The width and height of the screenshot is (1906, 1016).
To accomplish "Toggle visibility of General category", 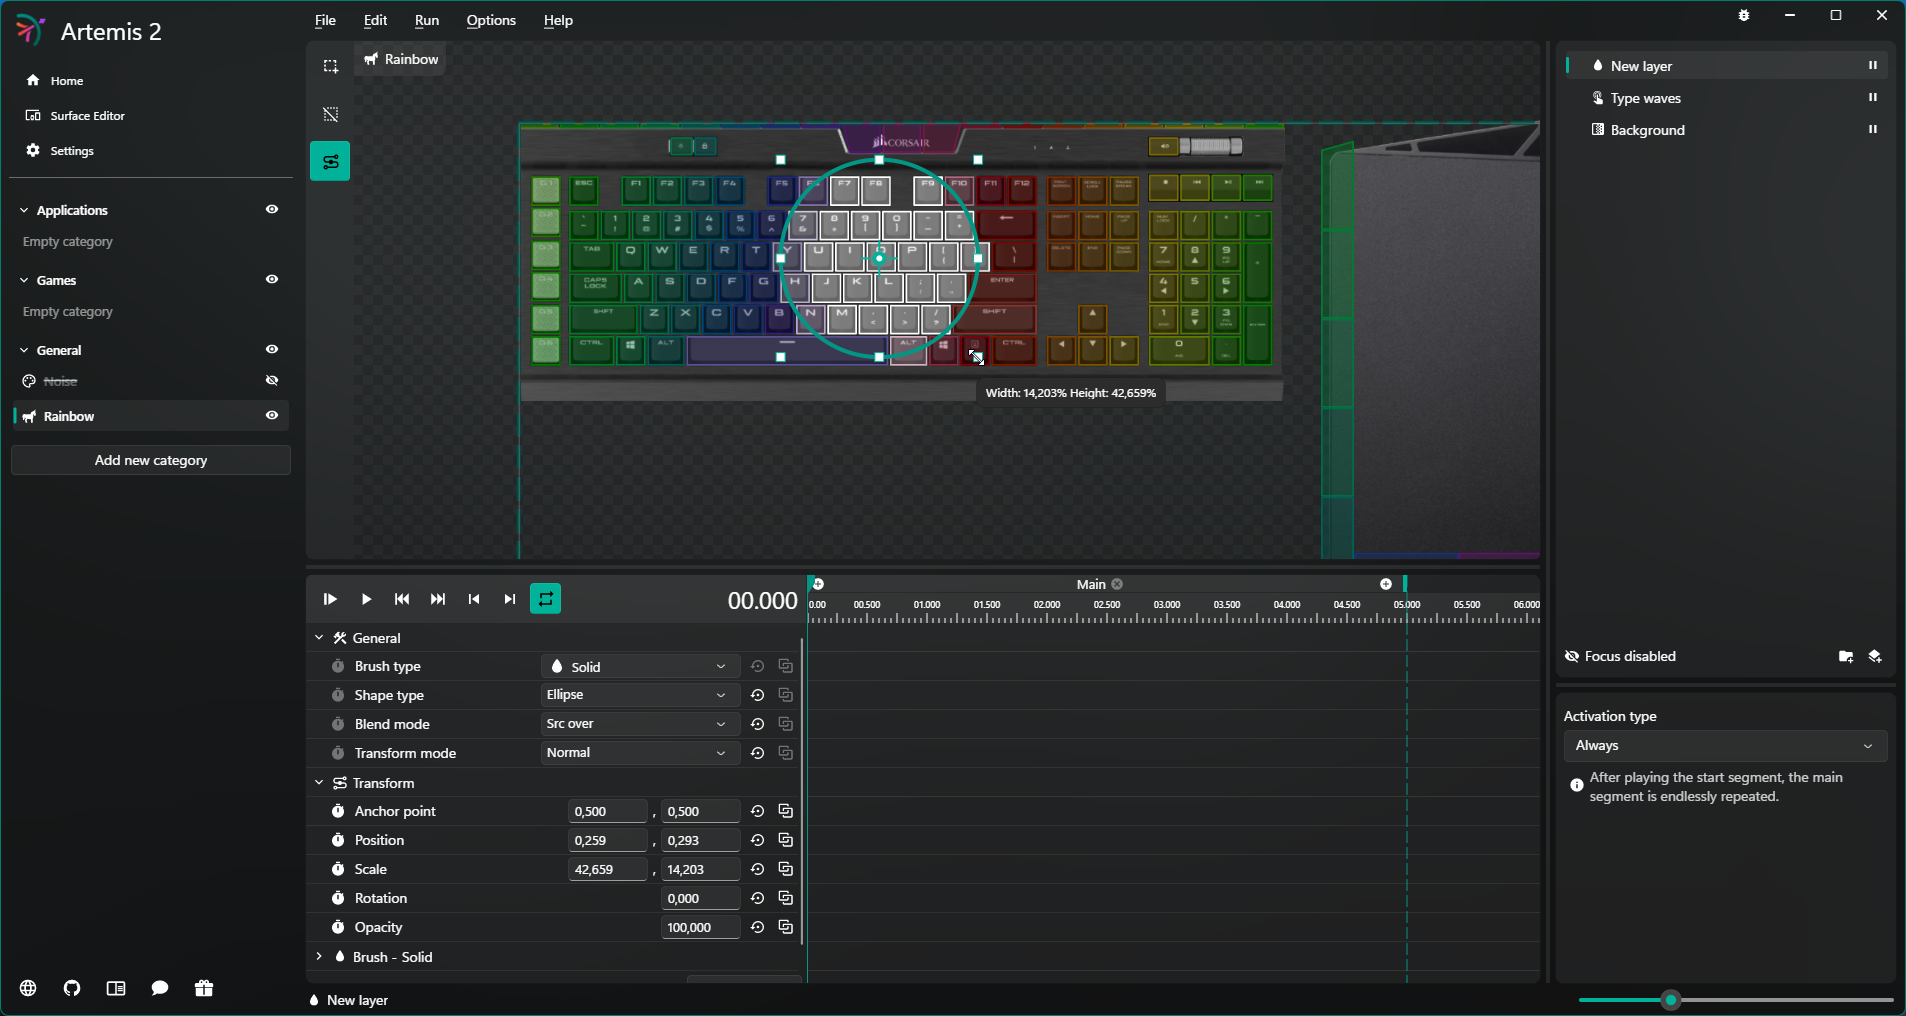I will pyautogui.click(x=272, y=349).
